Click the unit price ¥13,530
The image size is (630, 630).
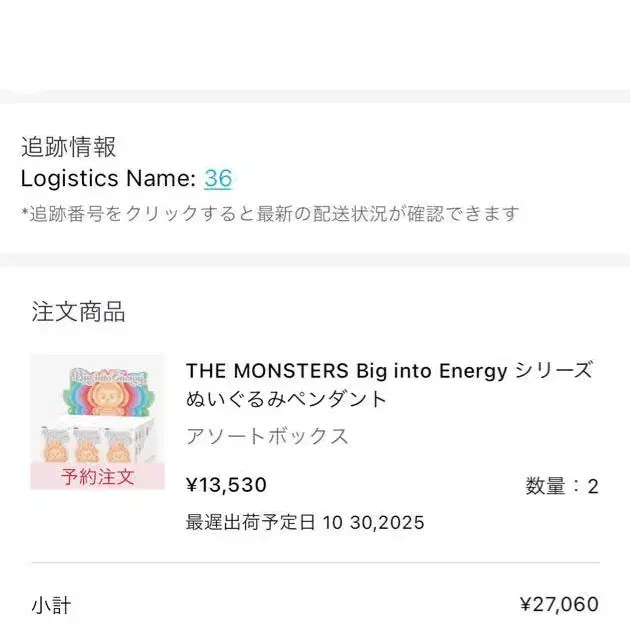click(x=227, y=486)
